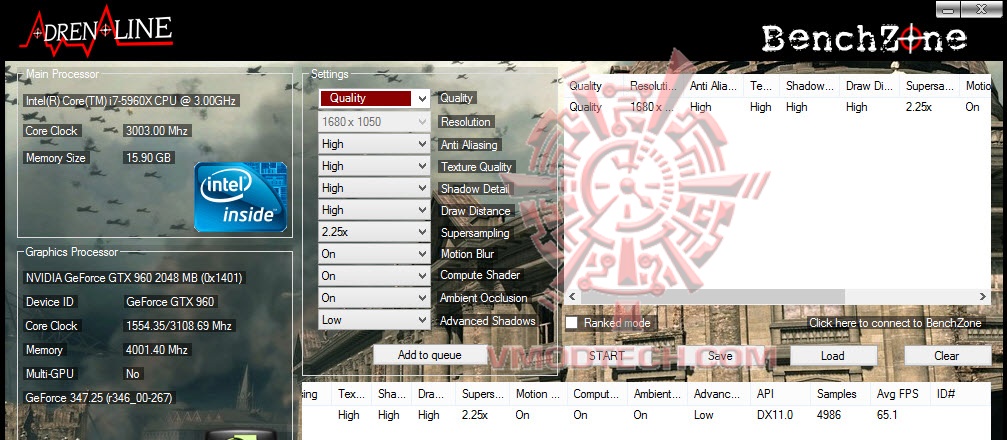Click the Resoluti... column header in queue
1007x440 pixels.
(653, 86)
